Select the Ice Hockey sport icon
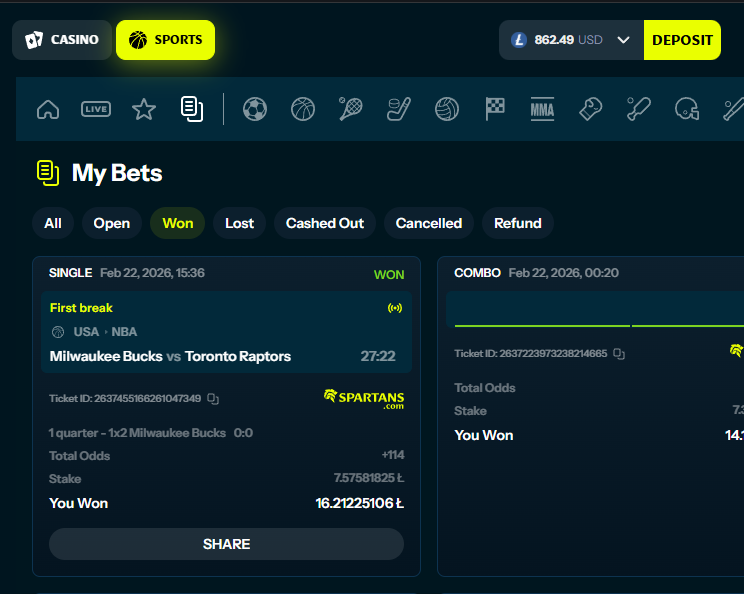 click(x=399, y=109)
